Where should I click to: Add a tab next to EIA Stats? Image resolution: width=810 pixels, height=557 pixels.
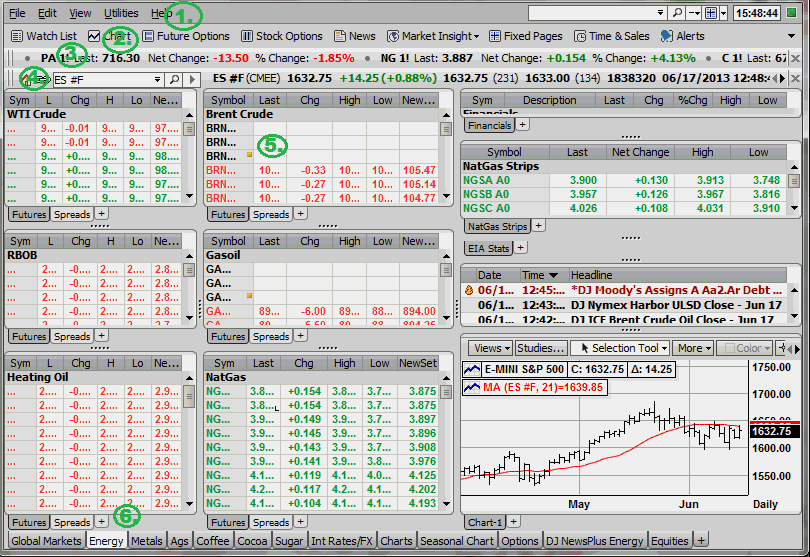point(521,248)
